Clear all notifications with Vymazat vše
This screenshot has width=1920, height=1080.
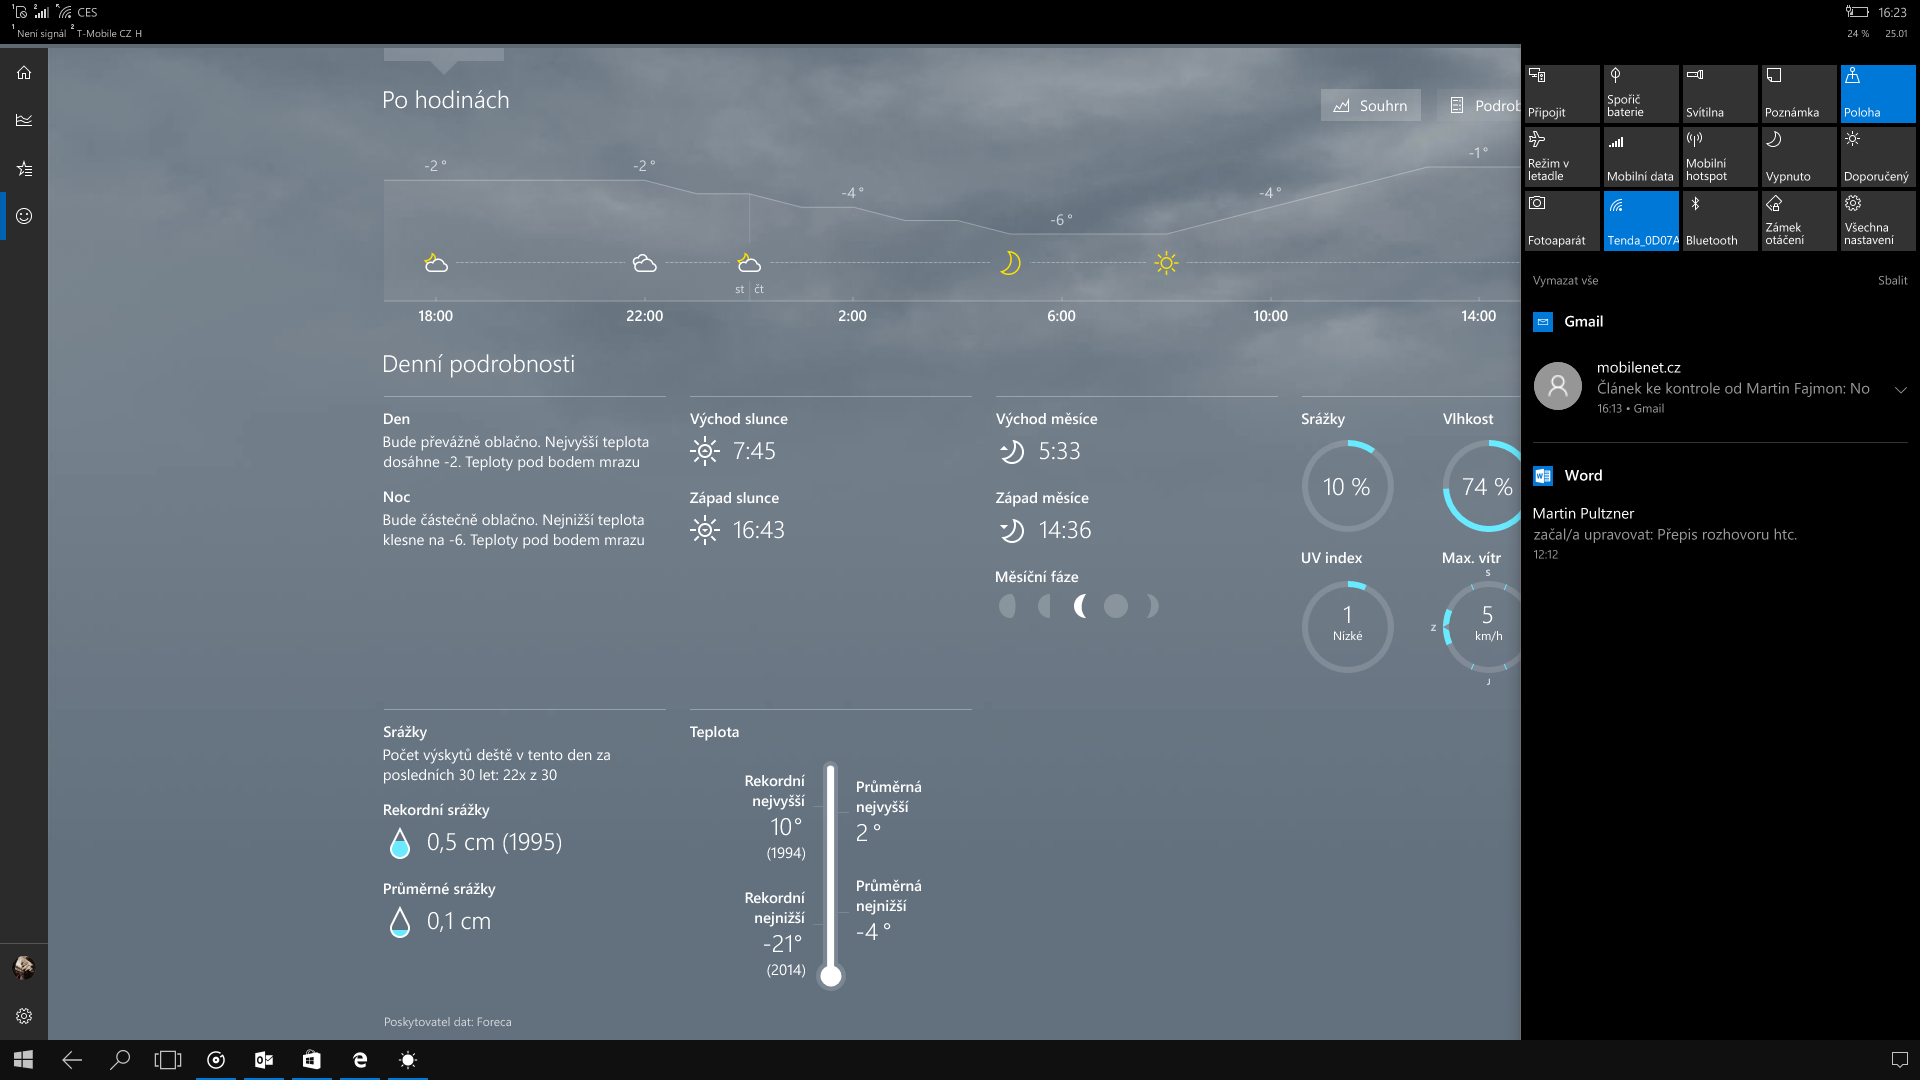pos(1565,280)
